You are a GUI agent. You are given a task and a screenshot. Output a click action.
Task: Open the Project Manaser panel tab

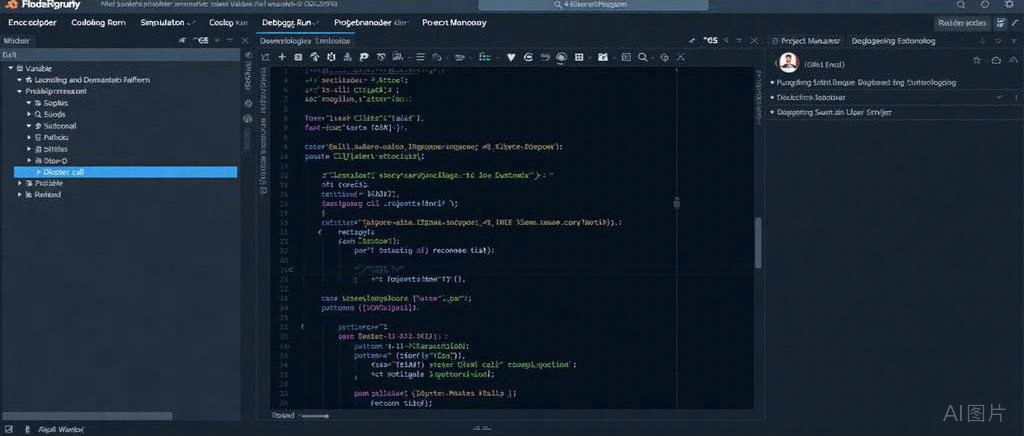[808, 41]
